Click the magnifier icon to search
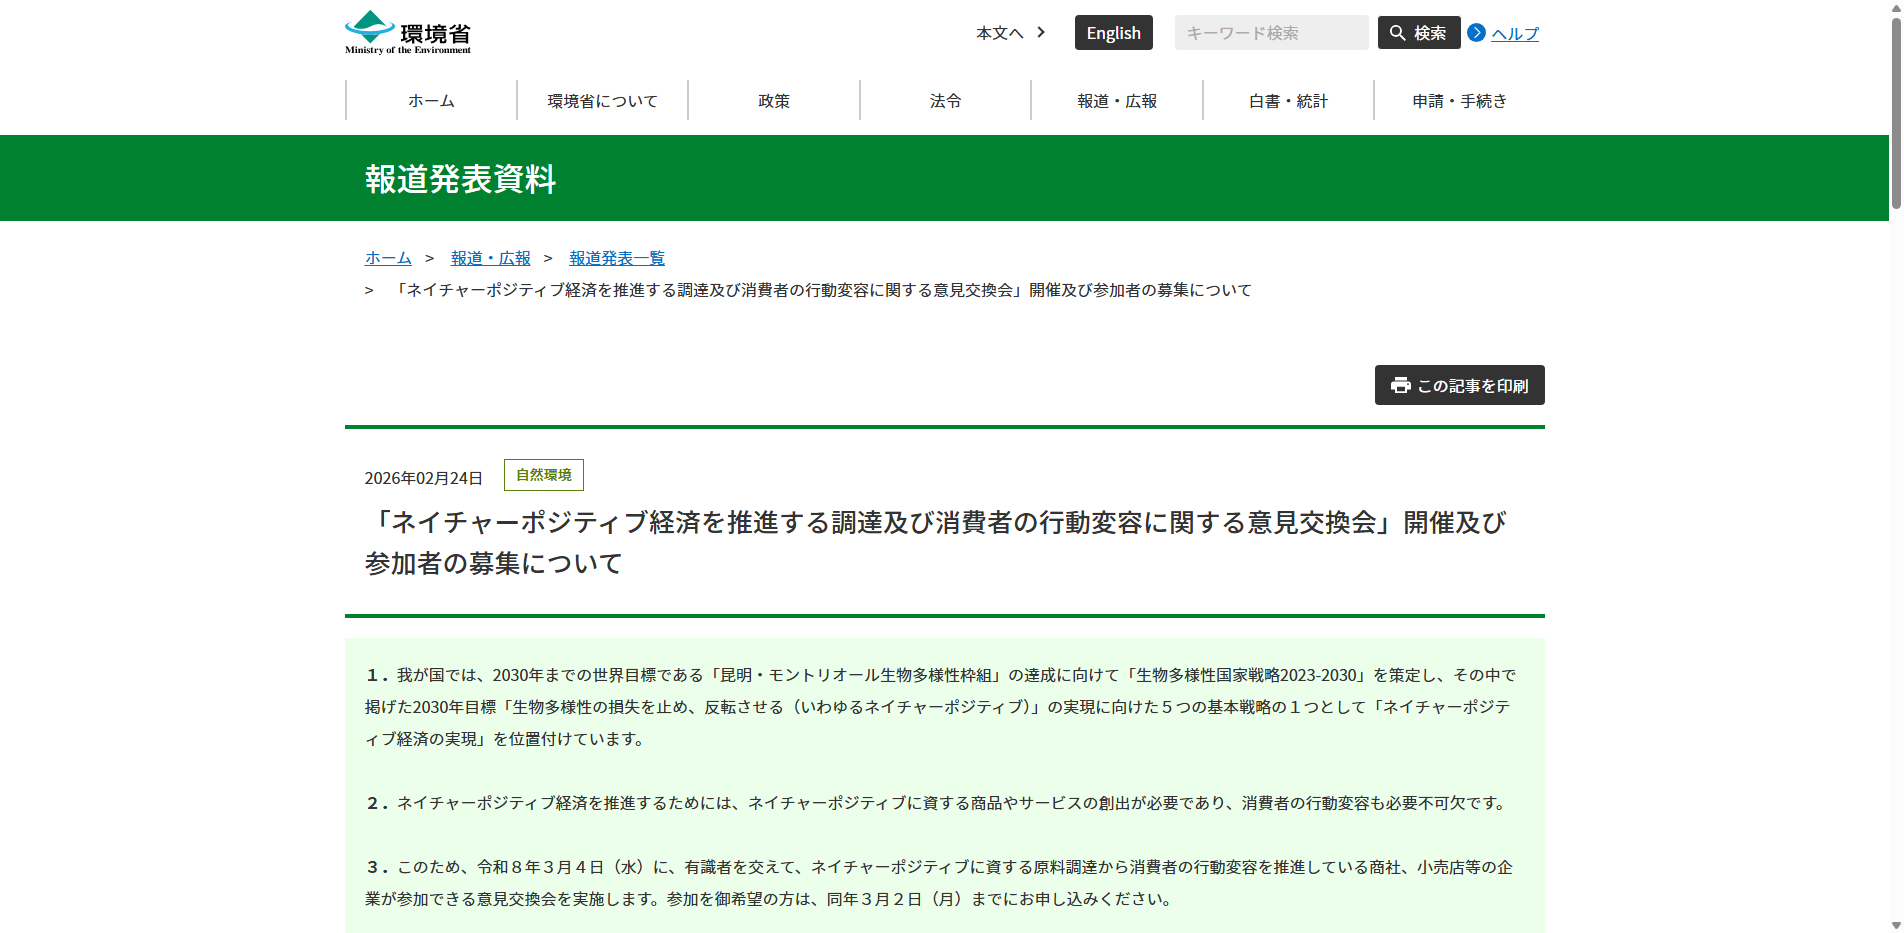Image resolution: width=1904 pixels, height=933 pixels. tap(1397, 32)
